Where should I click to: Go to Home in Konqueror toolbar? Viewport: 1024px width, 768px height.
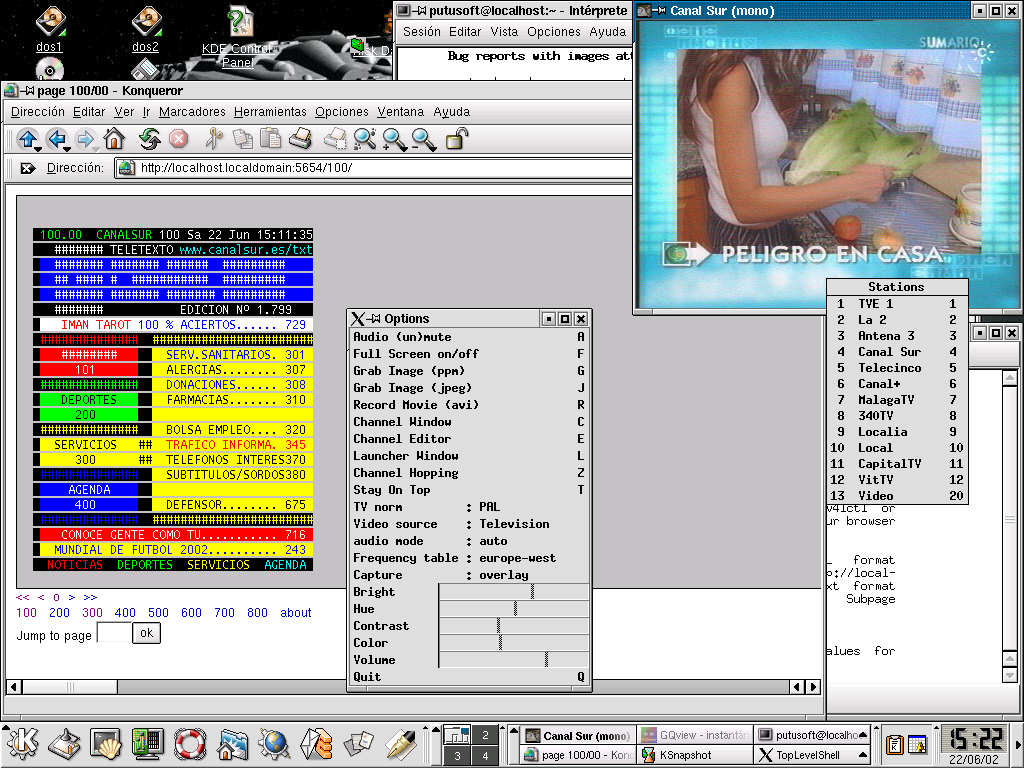pos(114,139)
